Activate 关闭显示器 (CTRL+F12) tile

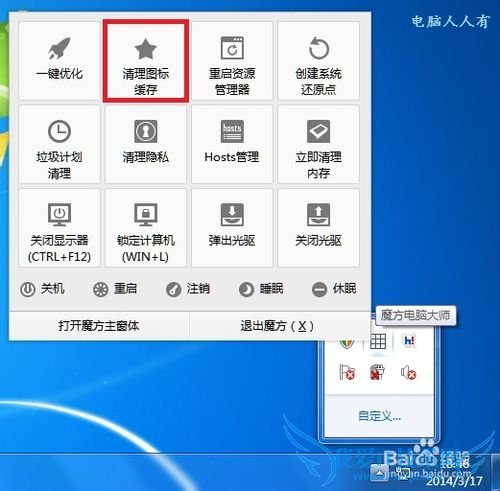[59, 228]
